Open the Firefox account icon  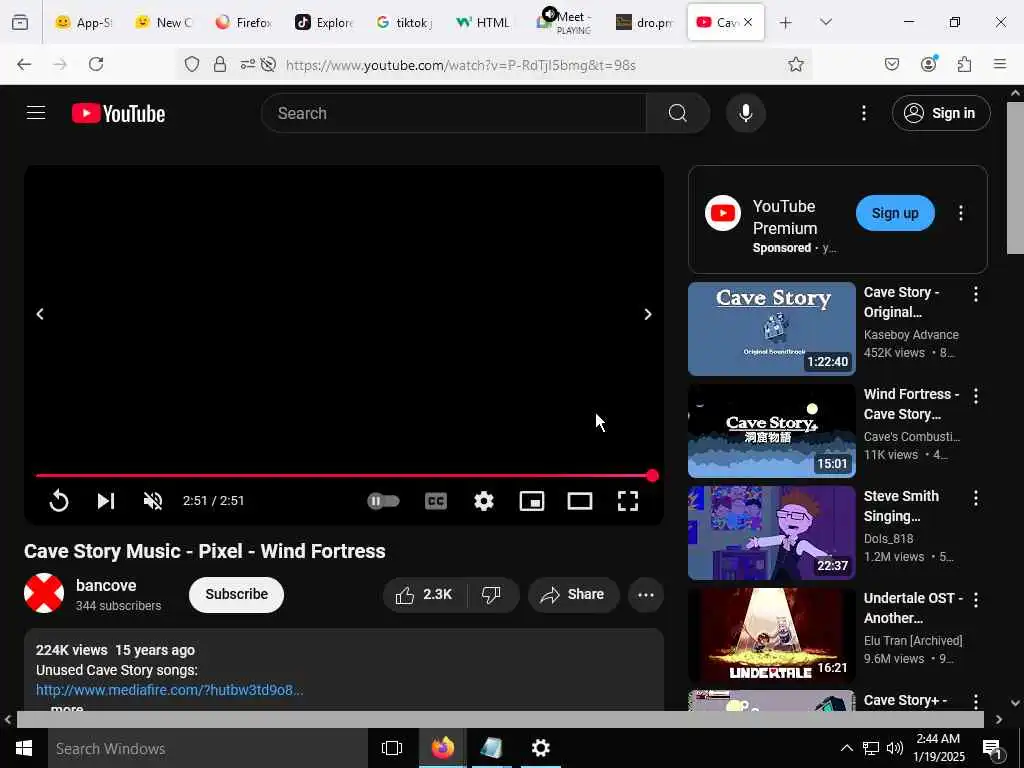928,64
